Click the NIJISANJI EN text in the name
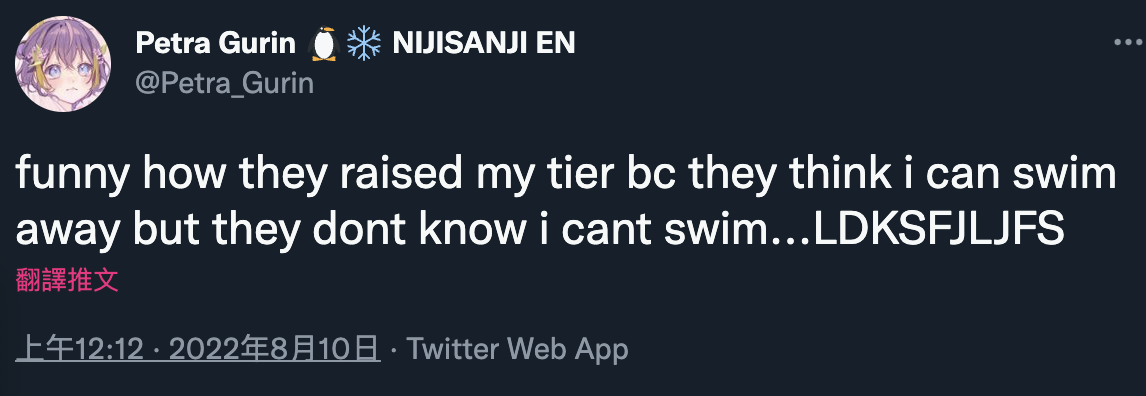 click(x=484, y=44)
